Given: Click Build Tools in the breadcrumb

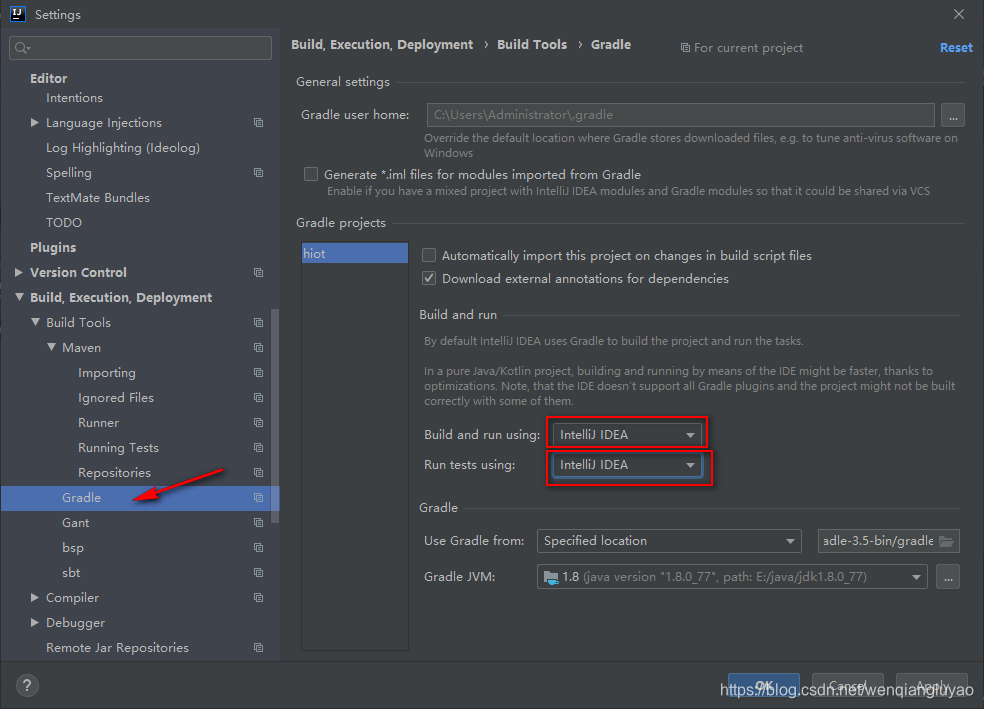Looking at the screenshot, I should tap(532, 45).
